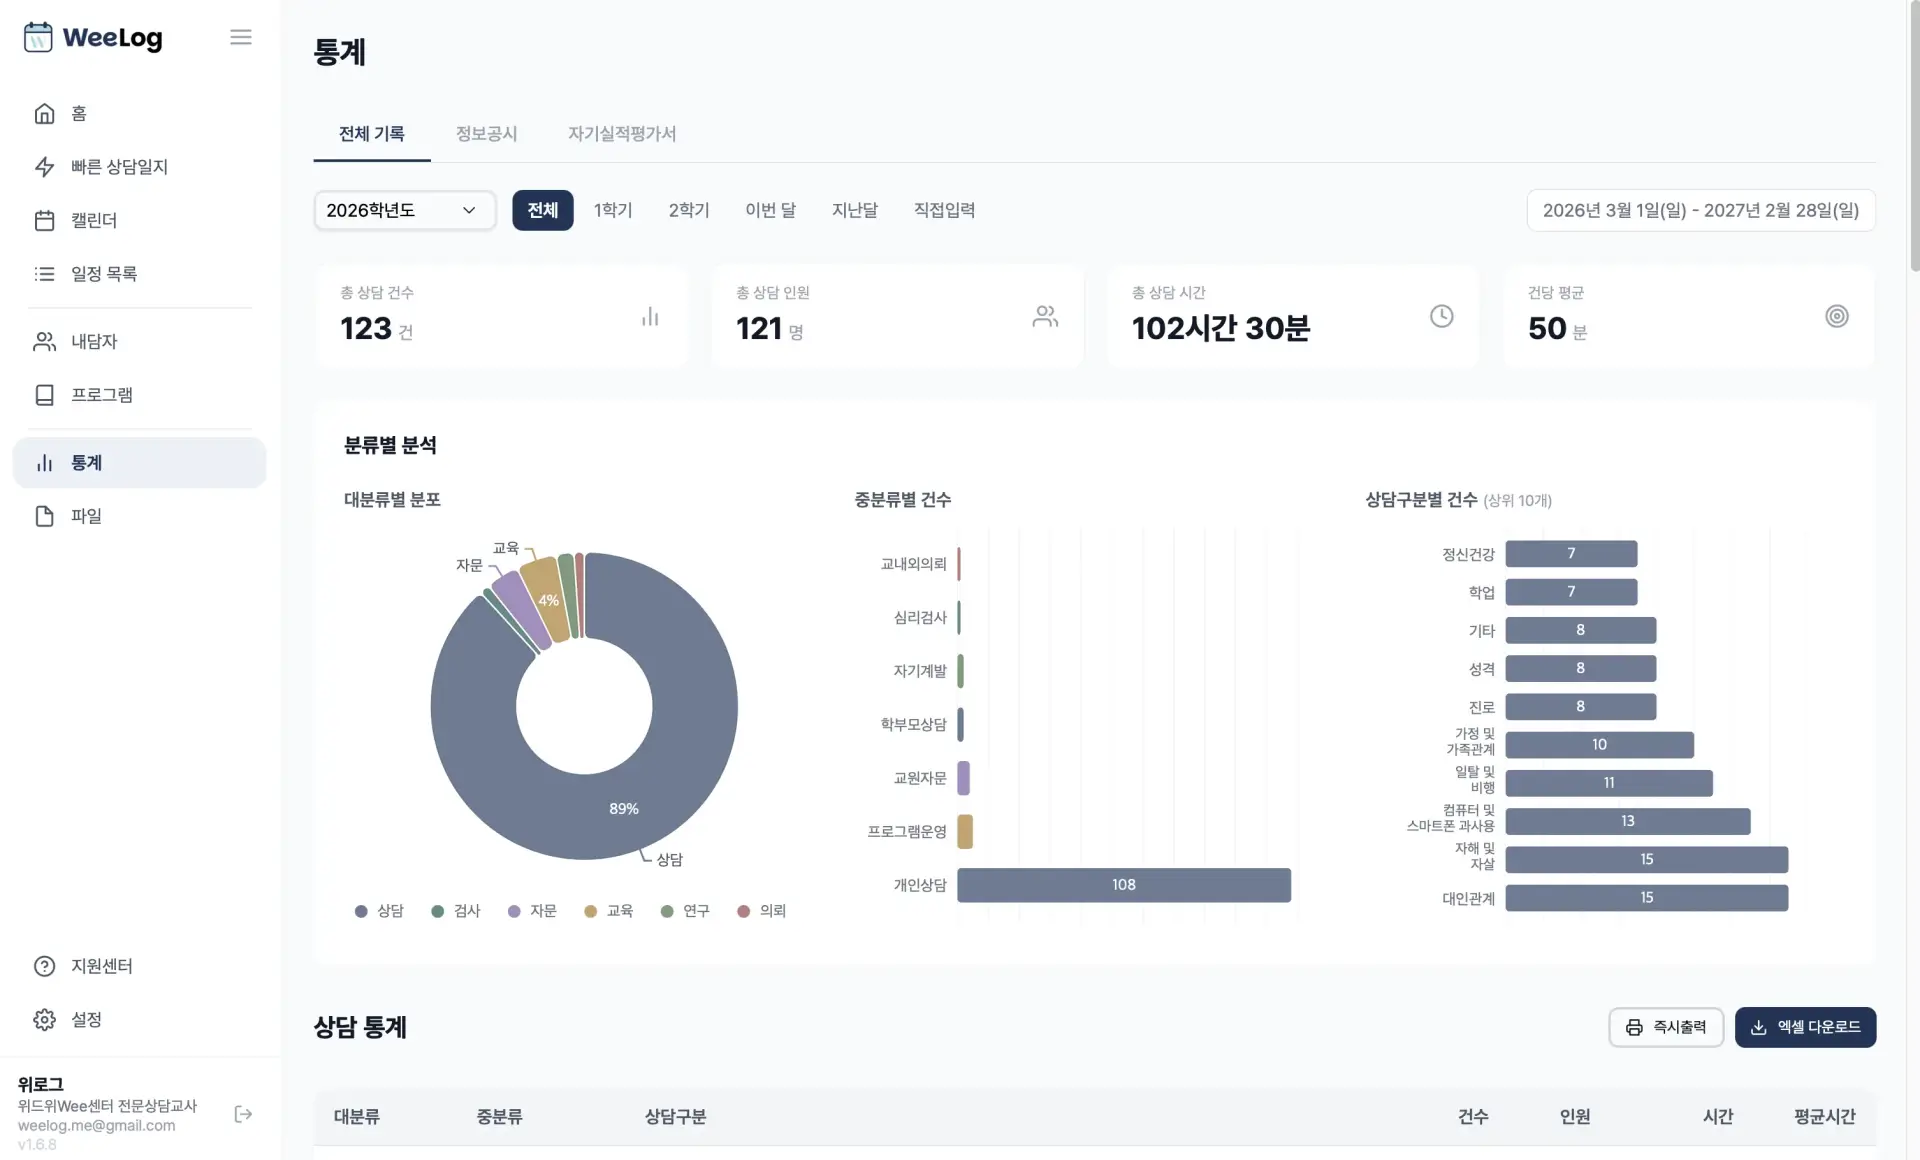The height and width of the screenshot is (1160, 1920).
Task: Click the 즉시출력 print button
Action: 1665,1027
